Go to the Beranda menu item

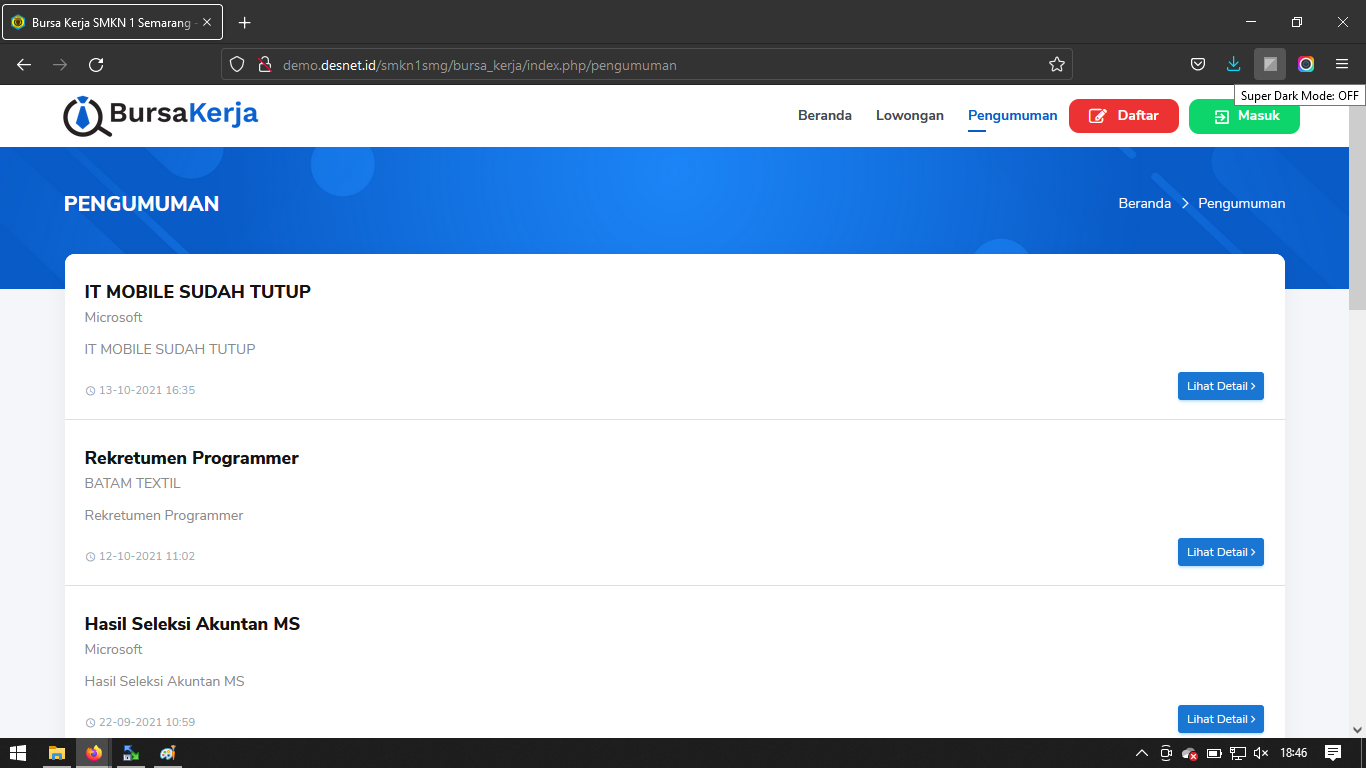point(824,116)
